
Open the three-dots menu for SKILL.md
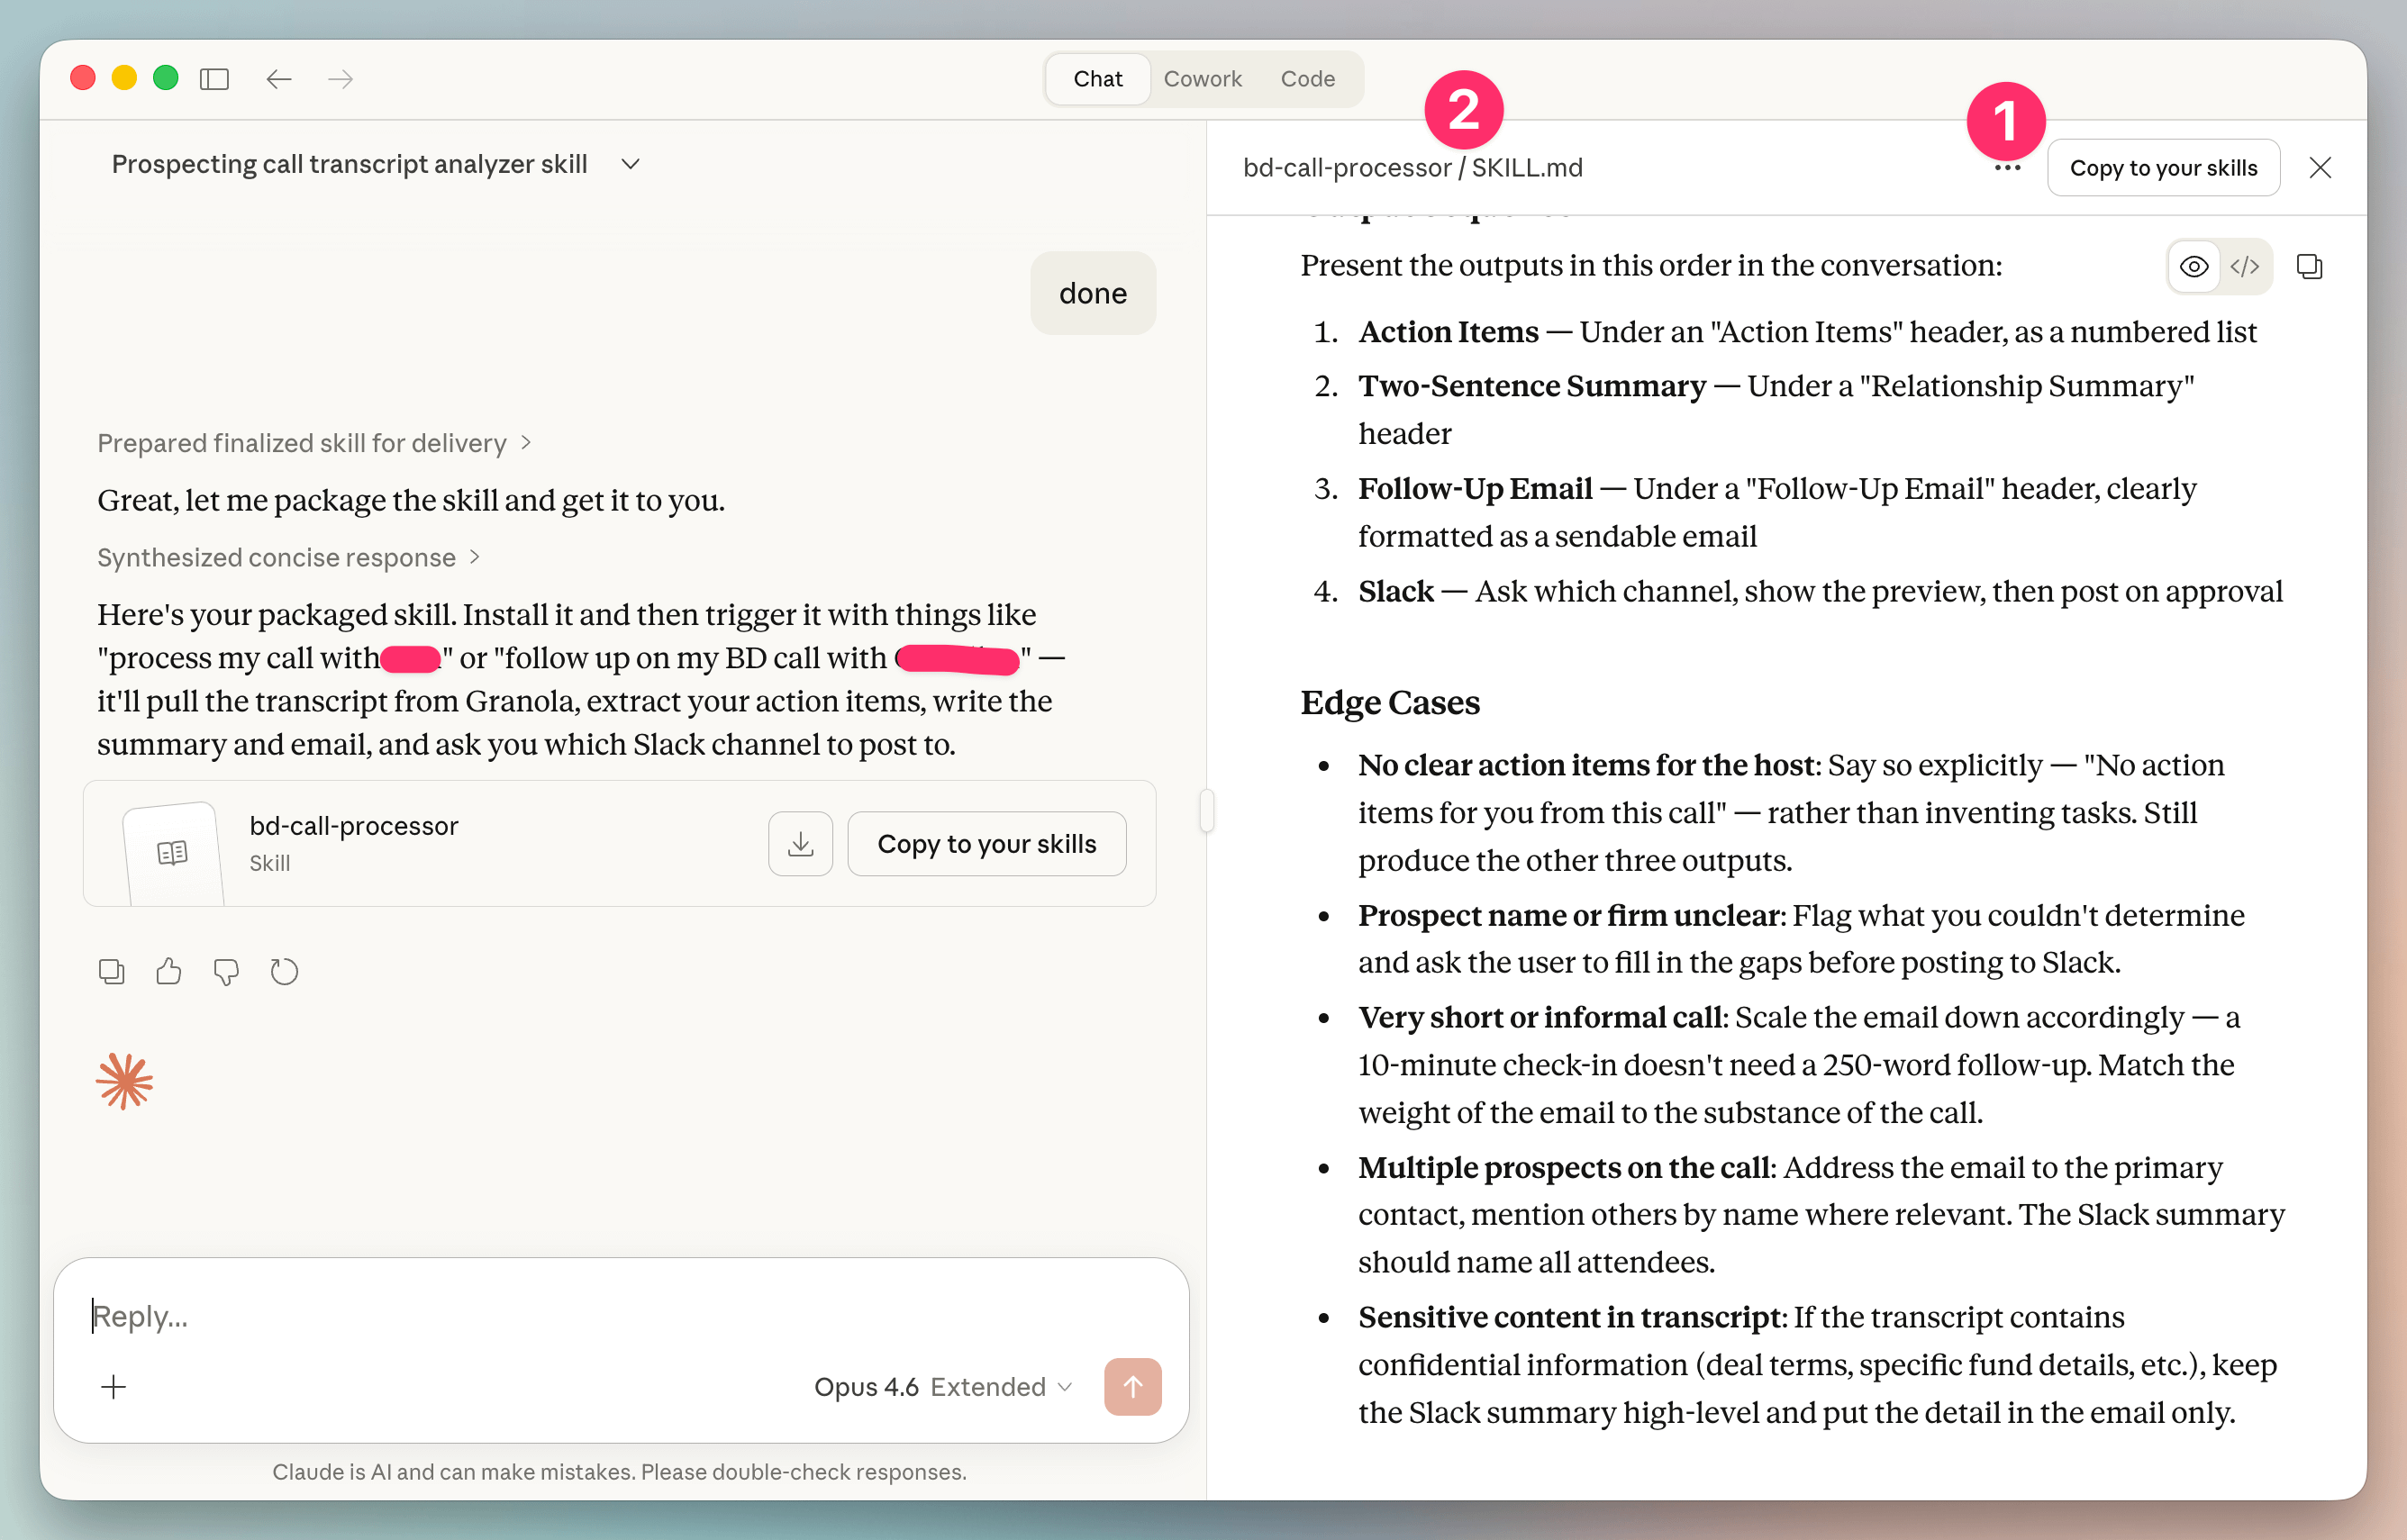pyautogui.click(x=2007, y=168)
